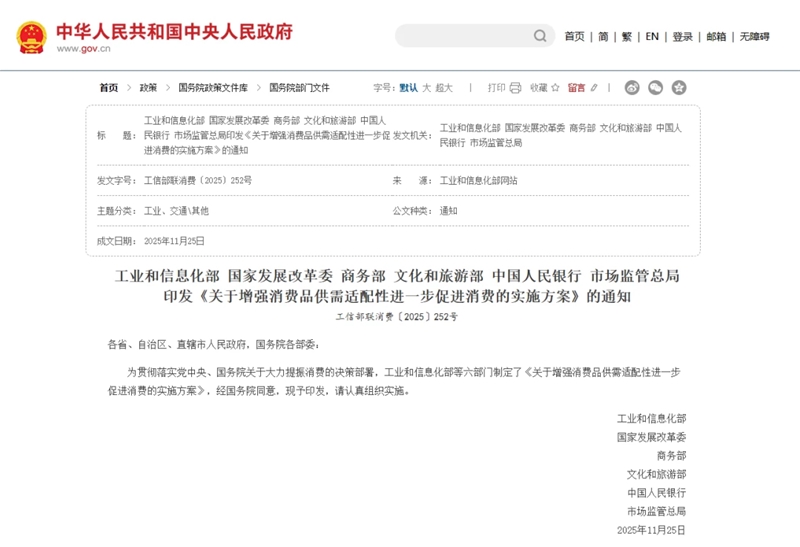
Task: Open 邮箱 mailbox link
Action: pos(716,37)
